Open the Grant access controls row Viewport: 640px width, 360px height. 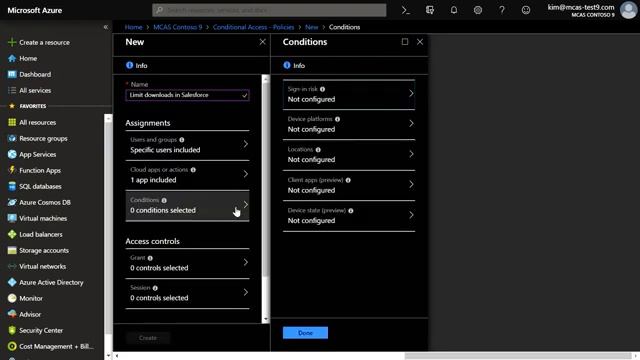pyautogui.click(x=187, y=263)
